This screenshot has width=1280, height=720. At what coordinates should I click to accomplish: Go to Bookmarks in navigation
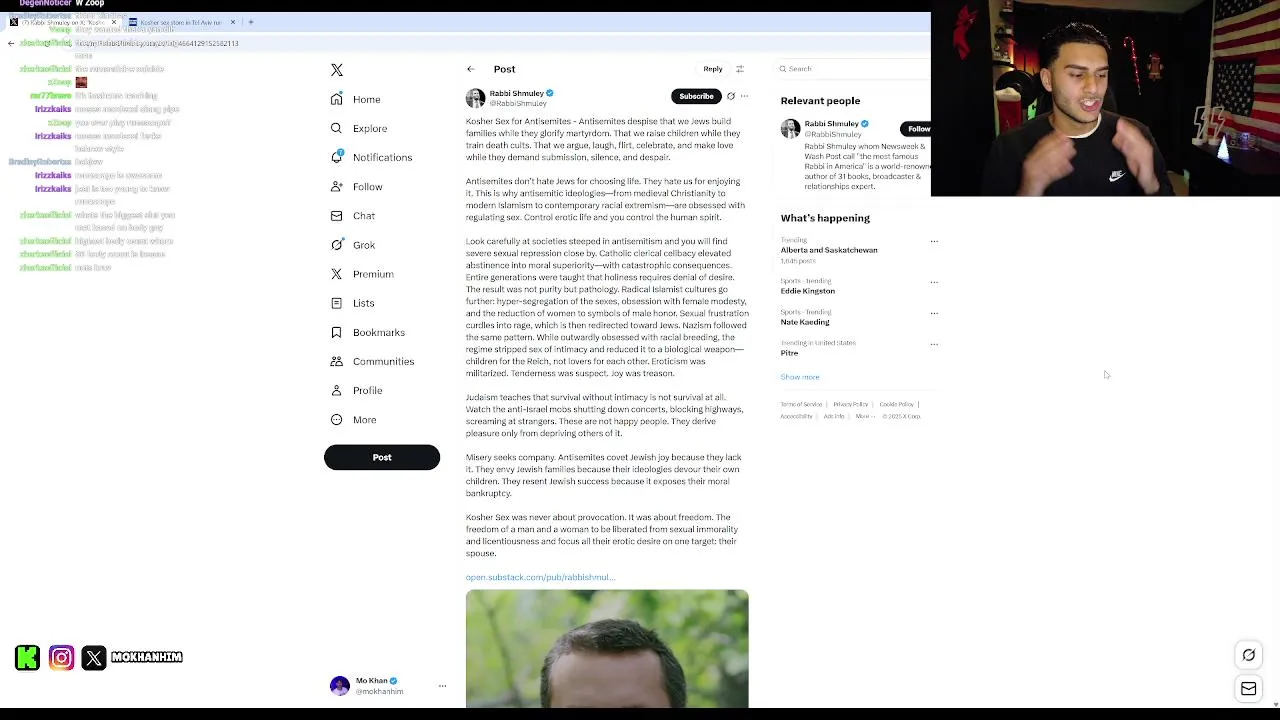click(x=378, y=332)
